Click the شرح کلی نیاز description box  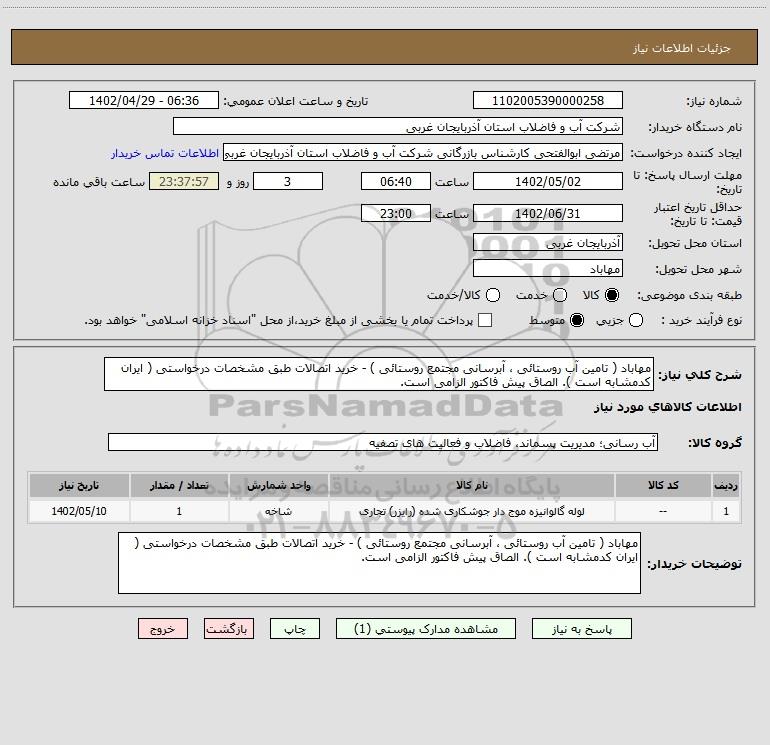pos(379,375)
